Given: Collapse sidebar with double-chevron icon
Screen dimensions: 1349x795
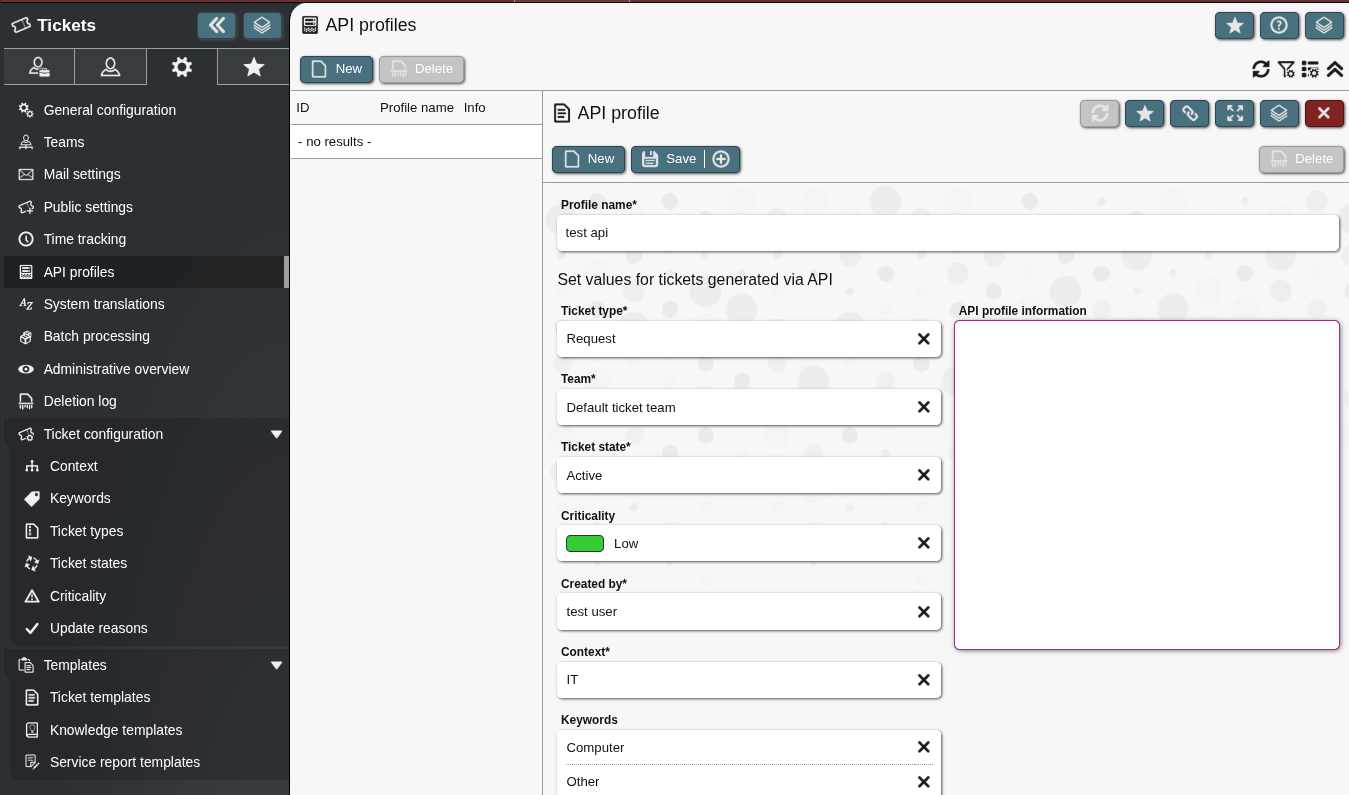Looking at the screenshot, I should (x=216, y=25).
